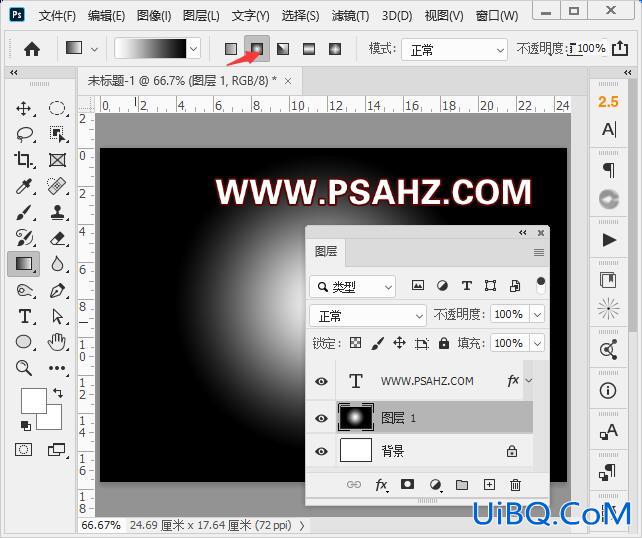The image size is (642, 538).
Task: Select the Path Selection tool
Action: (57, 316)
